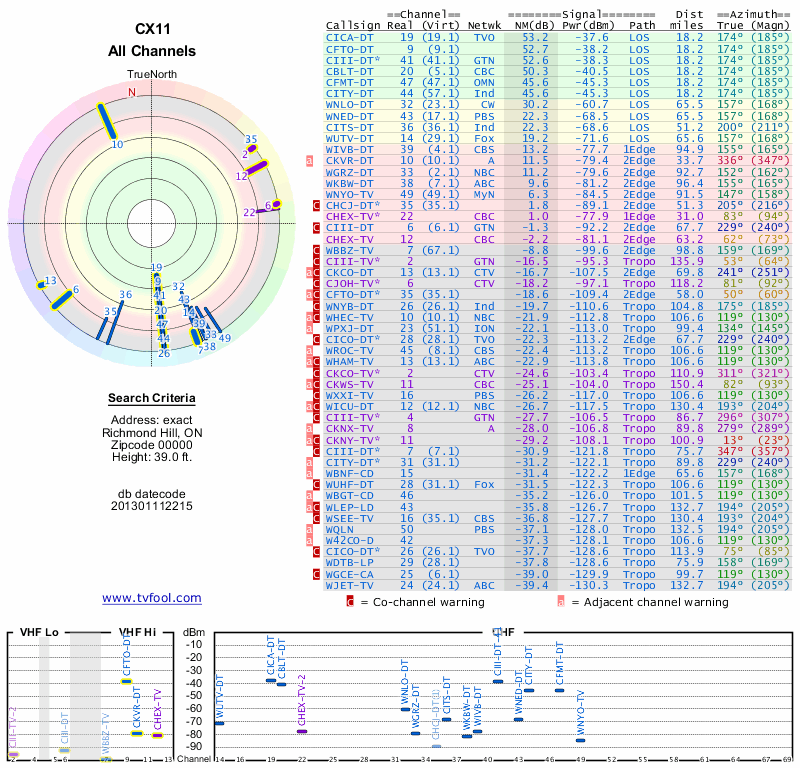Click the WUTV-DT bar in the UHF spectrum chart
This screenshot has width=800, height=768.
pos(219,723)
